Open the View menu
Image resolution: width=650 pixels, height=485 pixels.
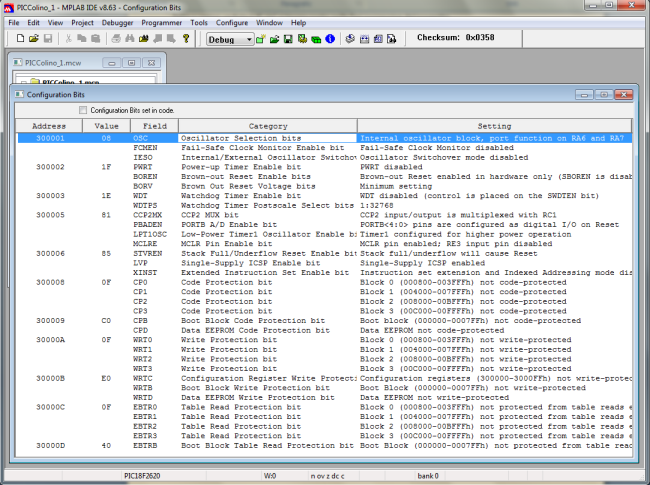pyautogui.click(x=55, y=23)
